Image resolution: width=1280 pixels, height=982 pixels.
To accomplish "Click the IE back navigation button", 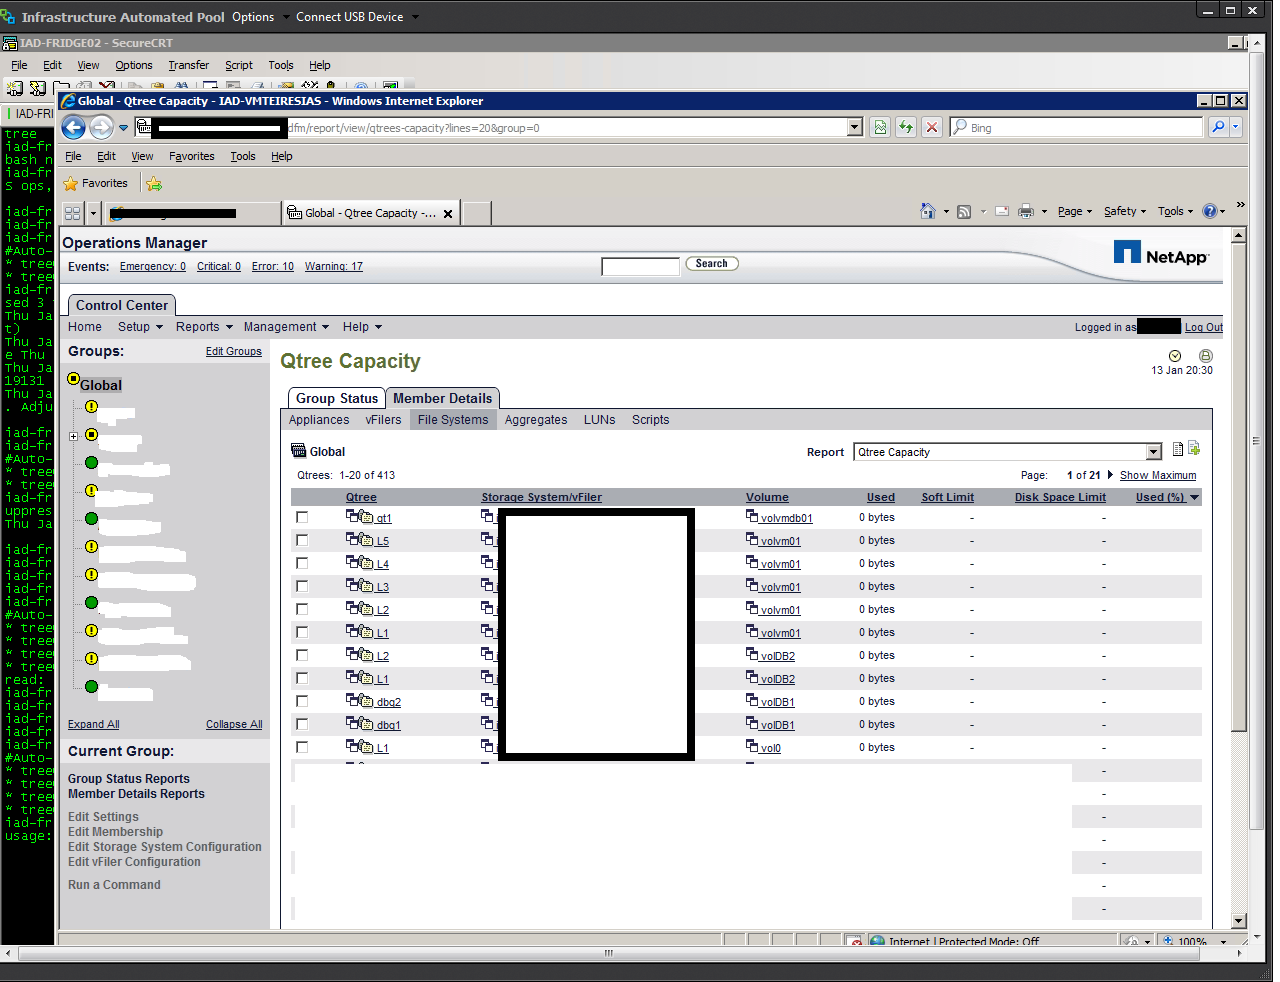I will (x=73, y=128).
